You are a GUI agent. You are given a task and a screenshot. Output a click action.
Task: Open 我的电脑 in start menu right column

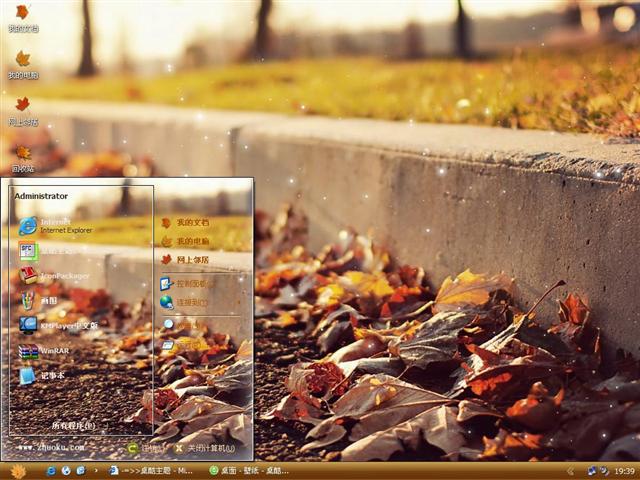click(x=185, y=241)
